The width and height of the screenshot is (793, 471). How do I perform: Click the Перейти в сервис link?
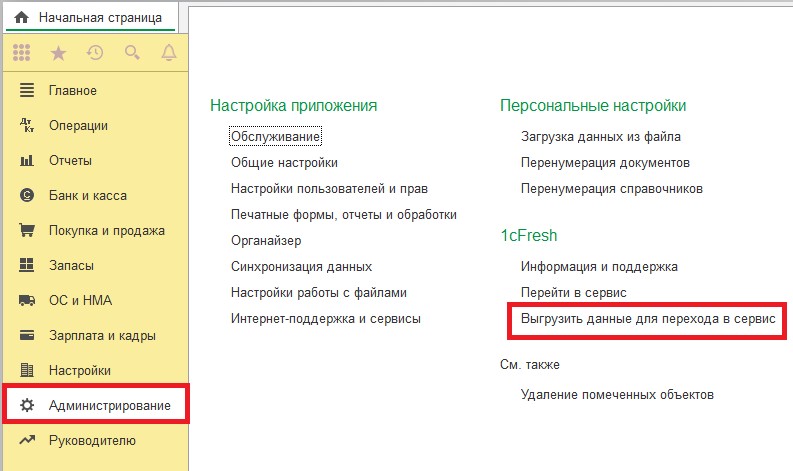pos(573,293)
